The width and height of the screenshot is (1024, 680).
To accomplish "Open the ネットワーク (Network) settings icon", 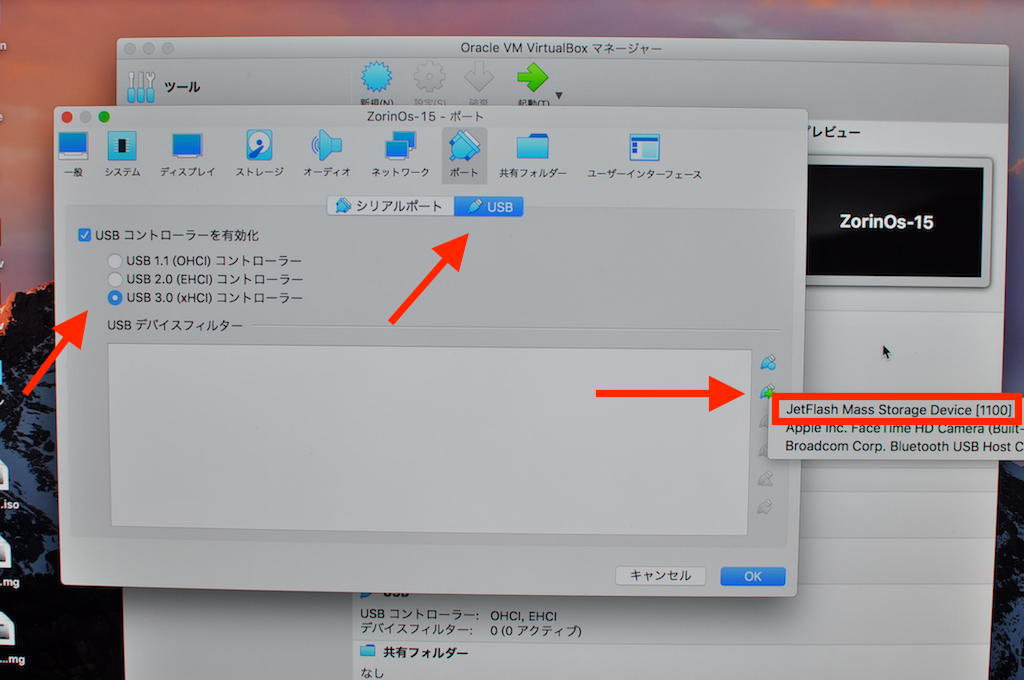I will 400,148.
